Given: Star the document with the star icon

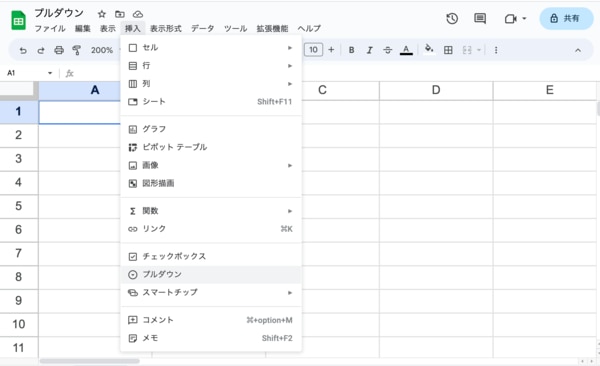Looking at the screenshot, I should coord(101,14).
